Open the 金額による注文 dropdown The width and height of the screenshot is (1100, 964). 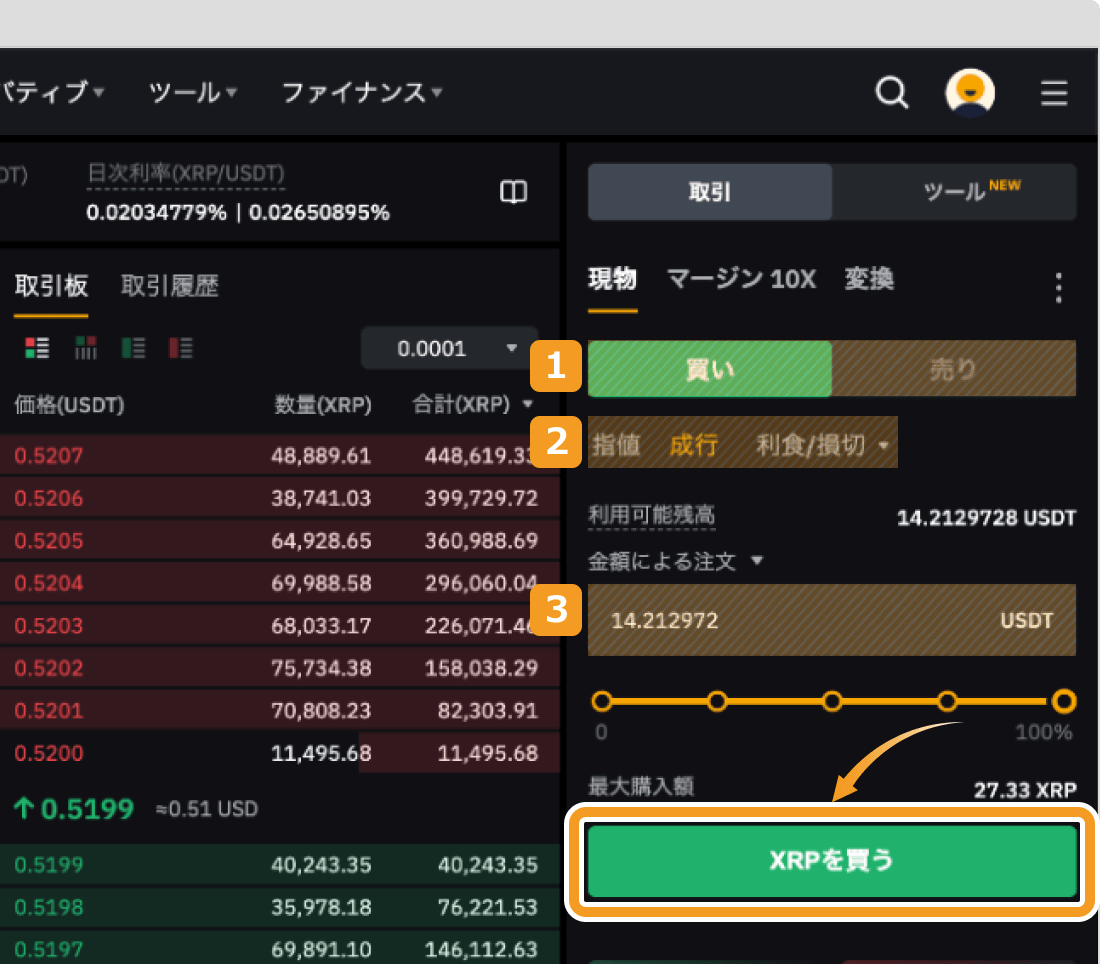pyautogui.click(x=675, y=561)
